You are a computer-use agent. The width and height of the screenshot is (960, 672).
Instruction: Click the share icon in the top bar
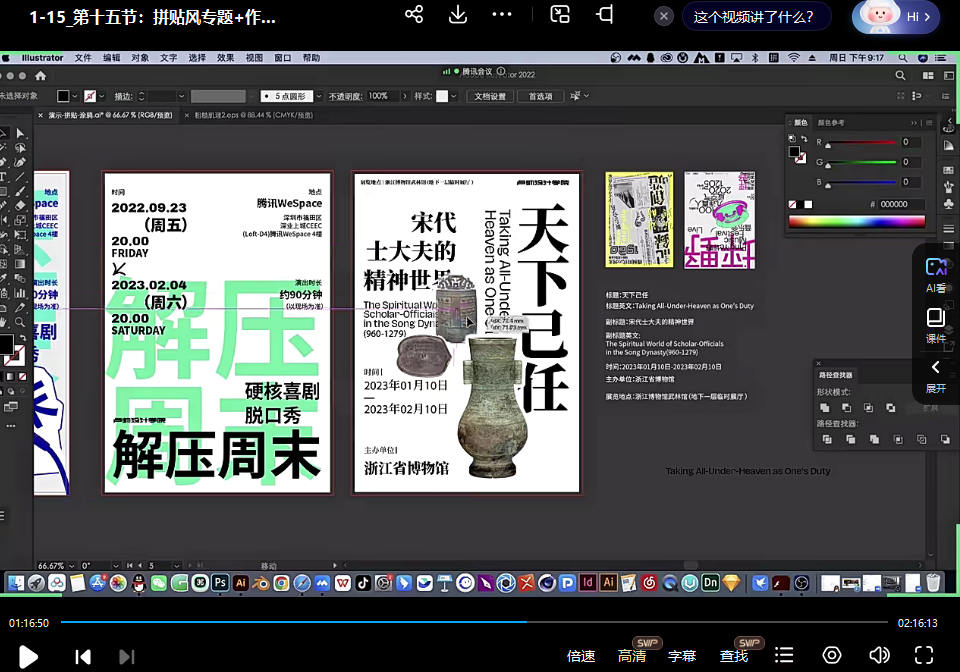tap(414, 15)
